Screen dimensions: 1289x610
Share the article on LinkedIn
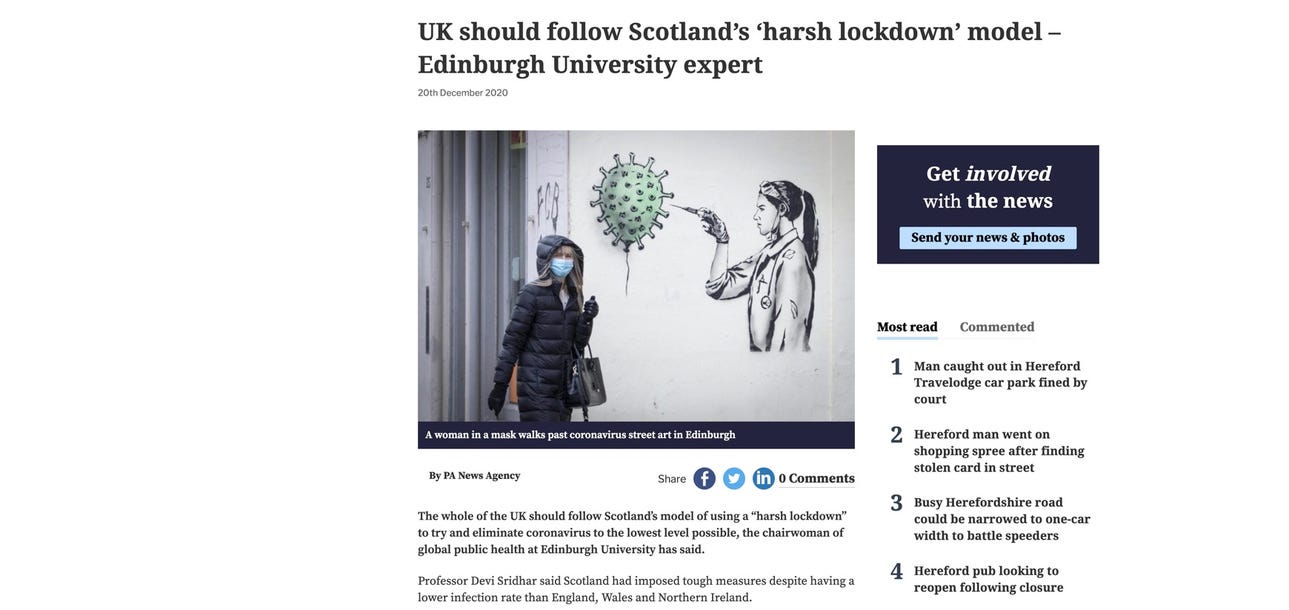[x=764, y=479]
